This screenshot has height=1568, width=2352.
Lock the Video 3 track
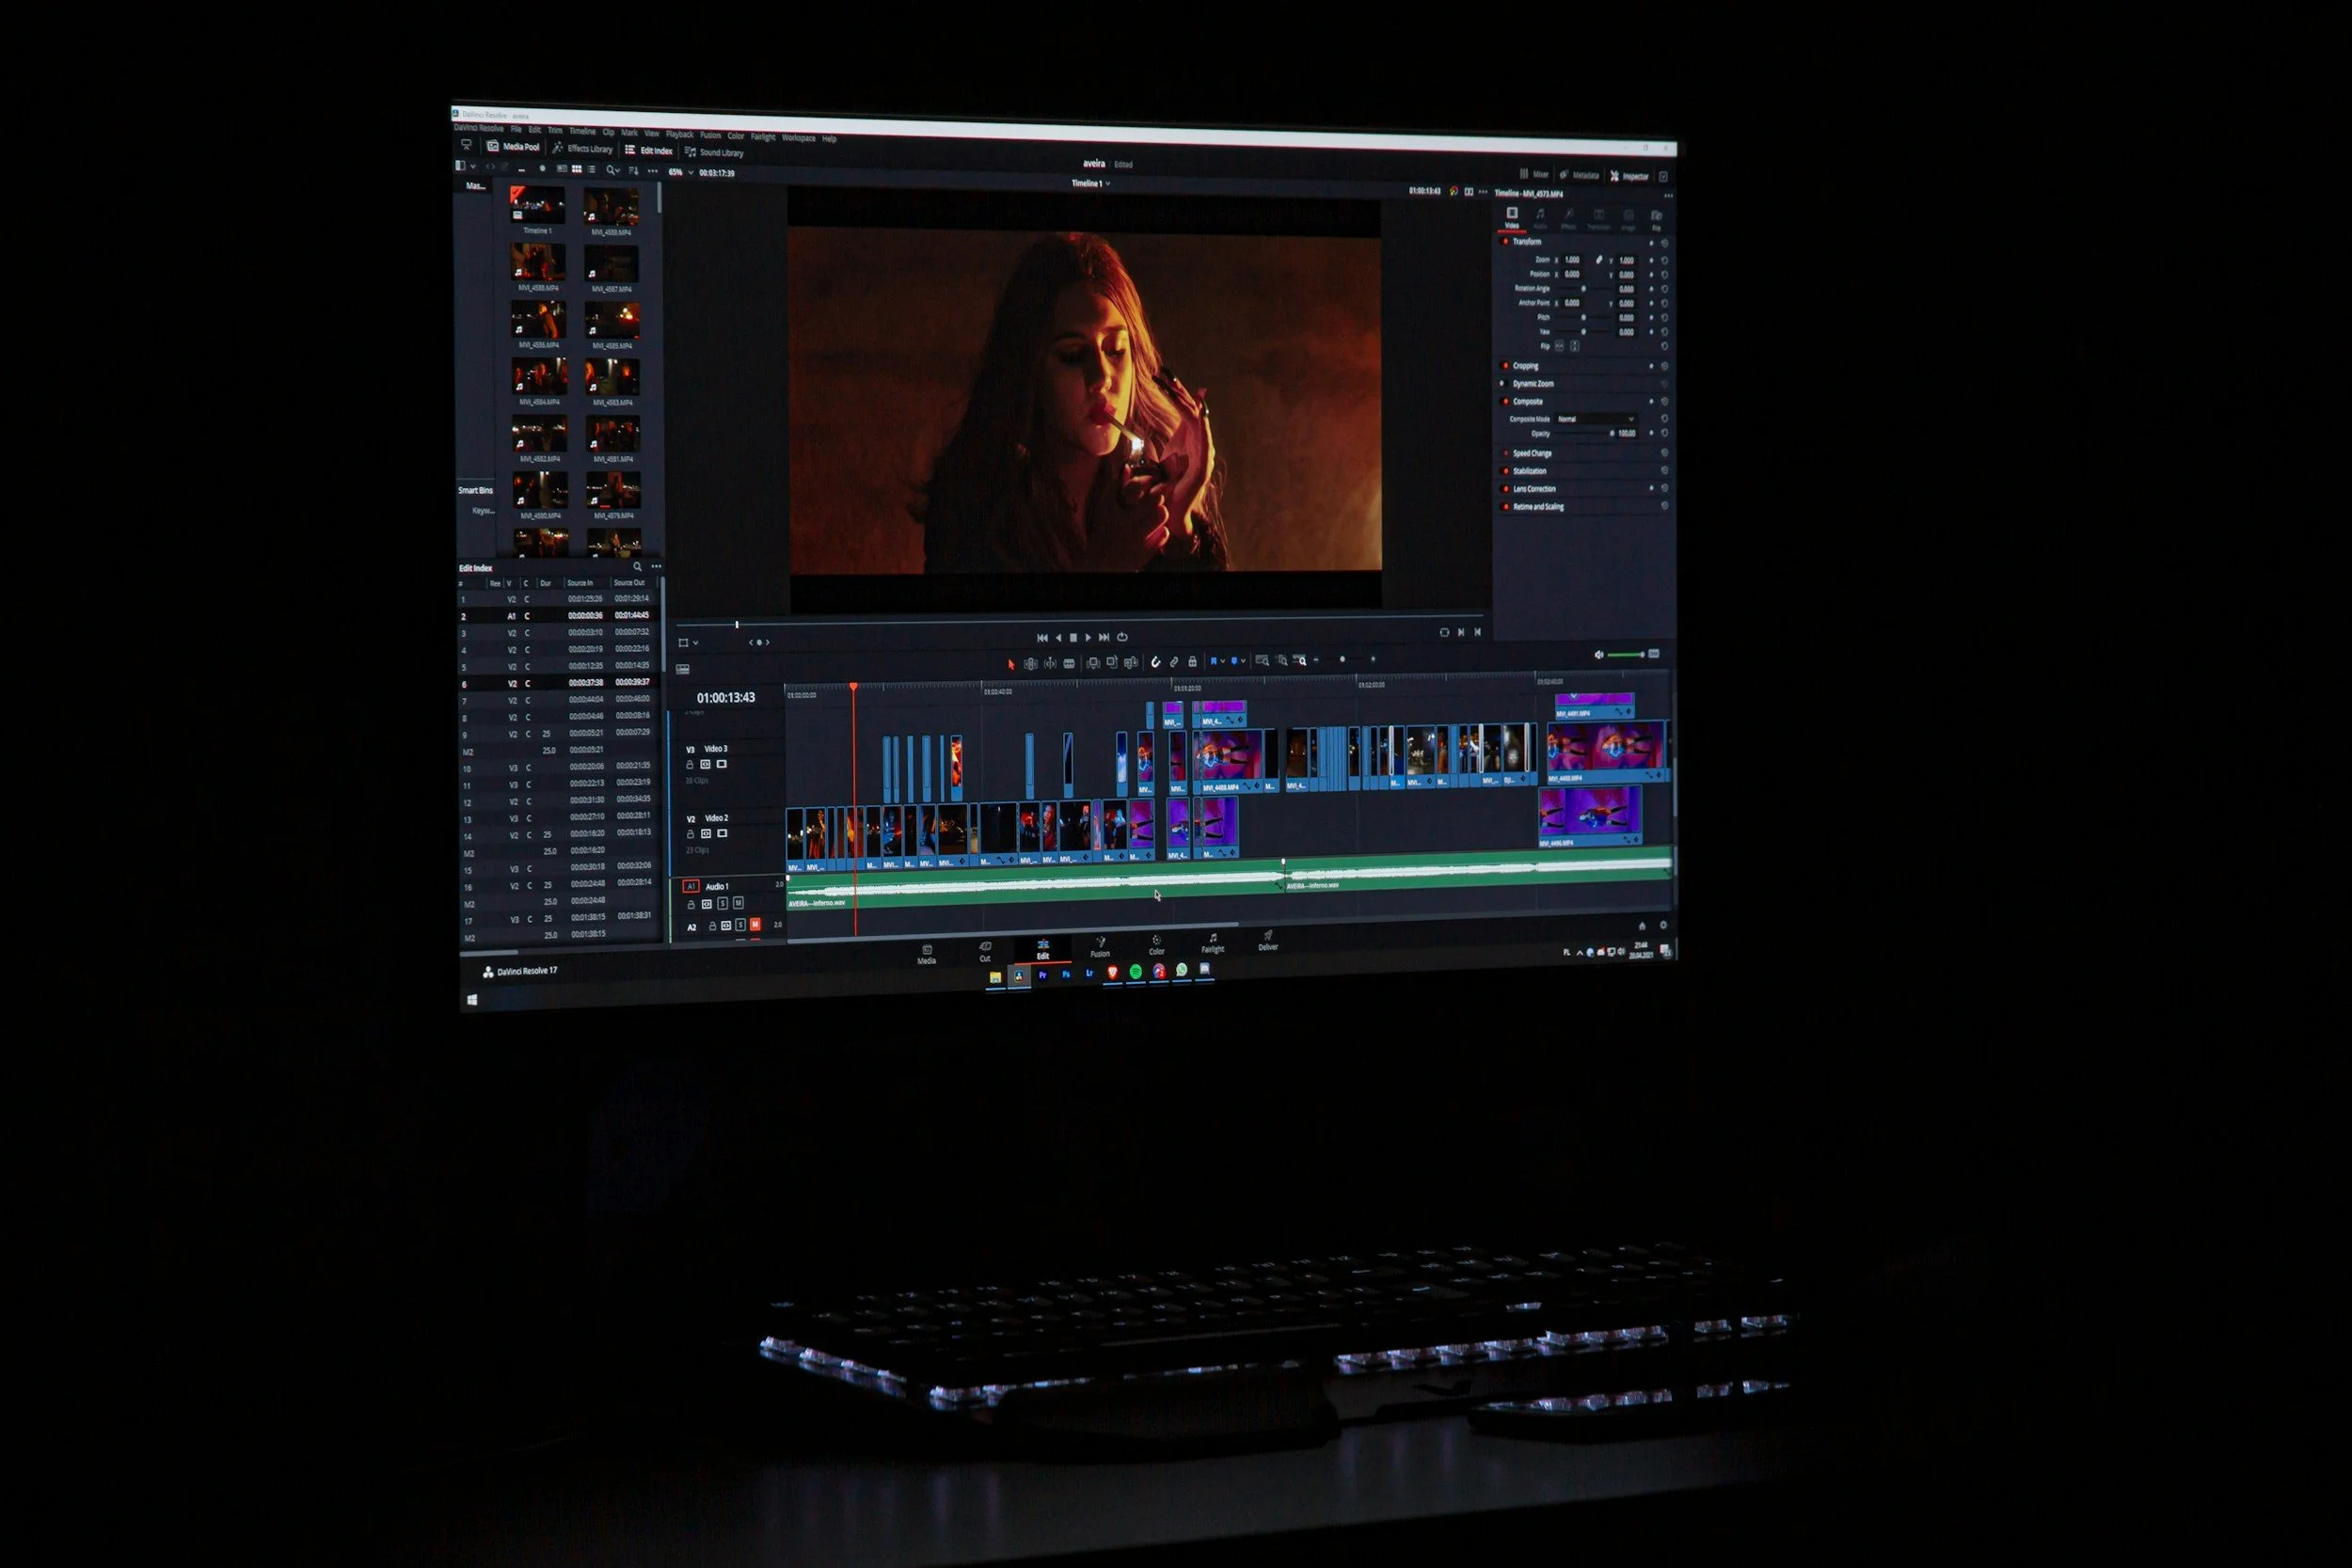click(x=689, y=765)
